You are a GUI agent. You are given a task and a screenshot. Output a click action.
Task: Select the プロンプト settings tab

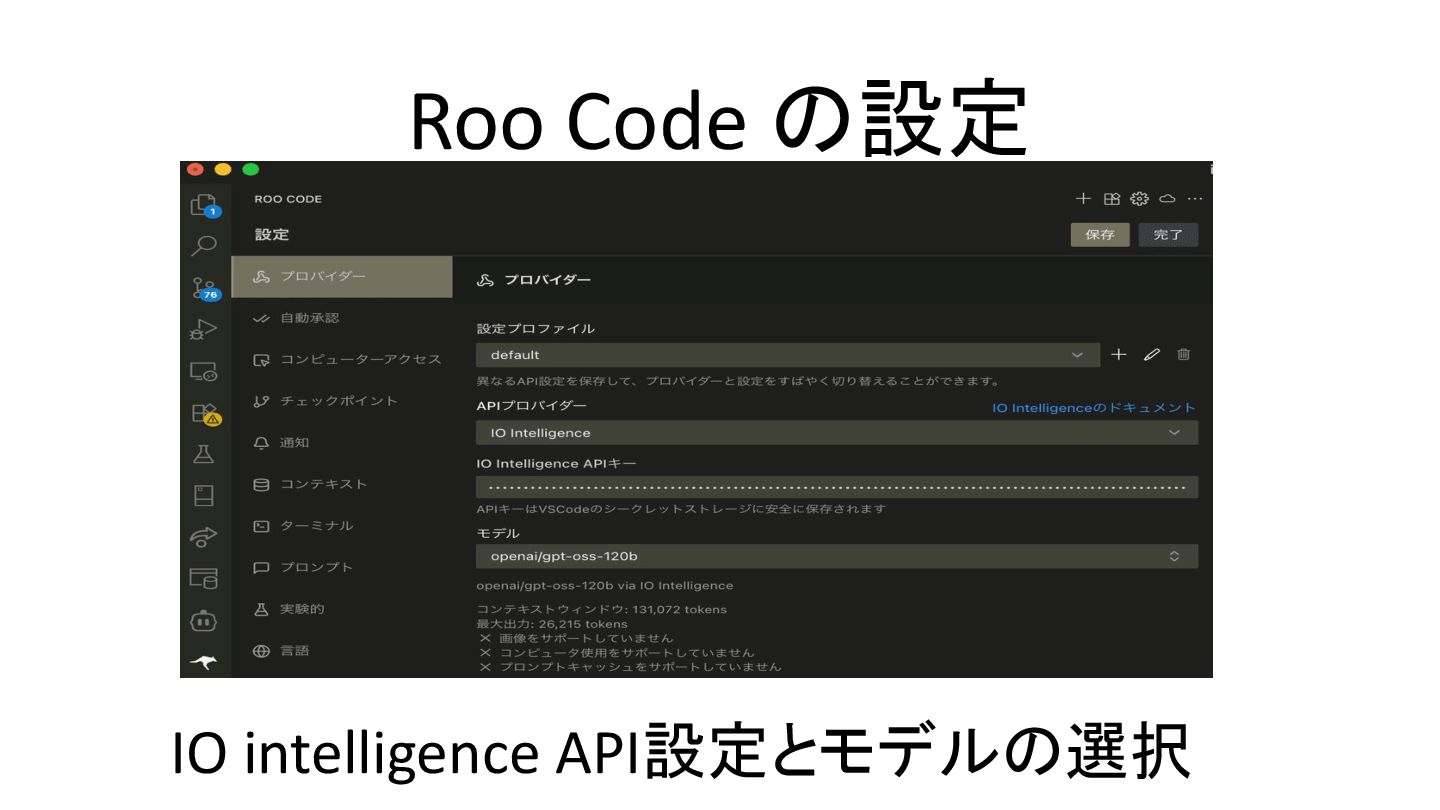342,567
